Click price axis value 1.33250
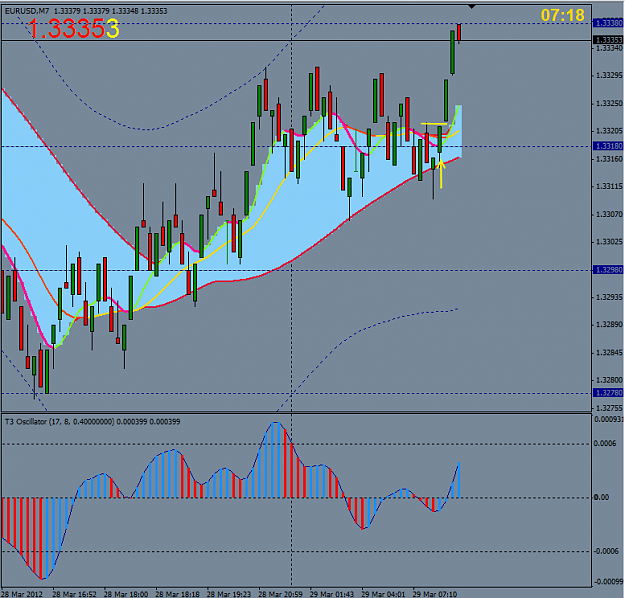 click(609, 104)
